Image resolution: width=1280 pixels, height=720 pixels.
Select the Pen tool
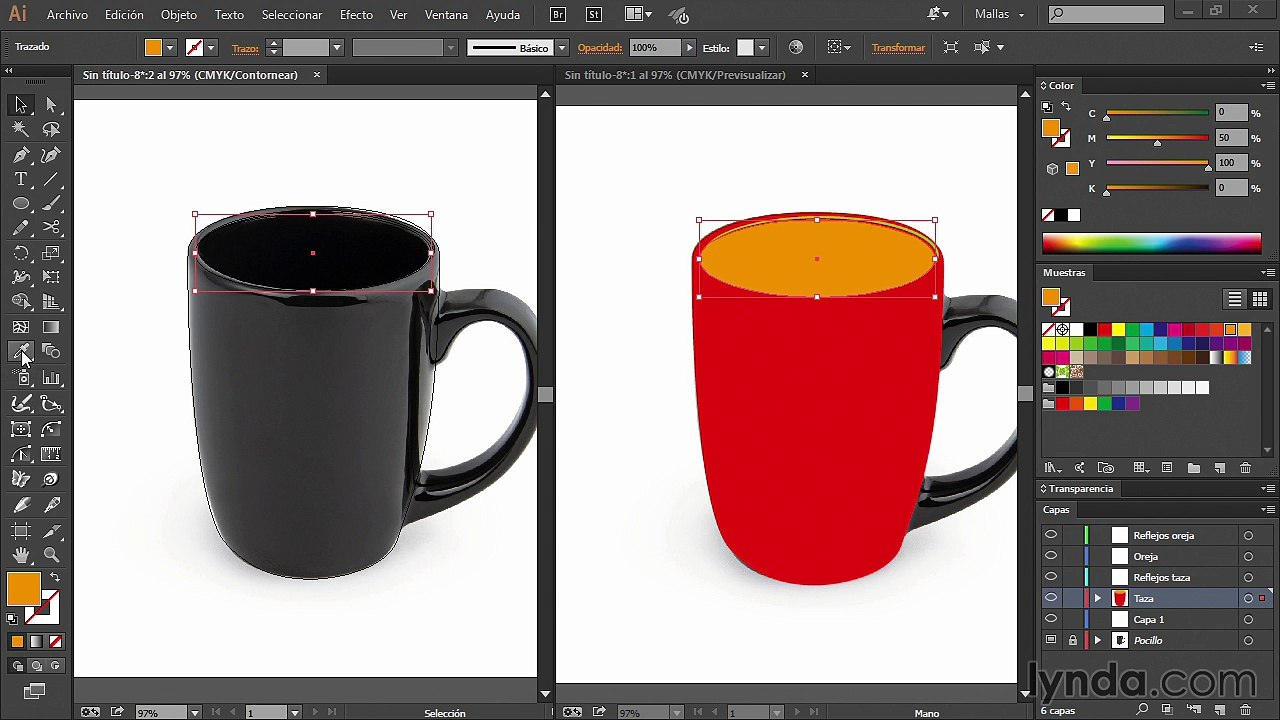pyautogui.click(x=21, y=155)
